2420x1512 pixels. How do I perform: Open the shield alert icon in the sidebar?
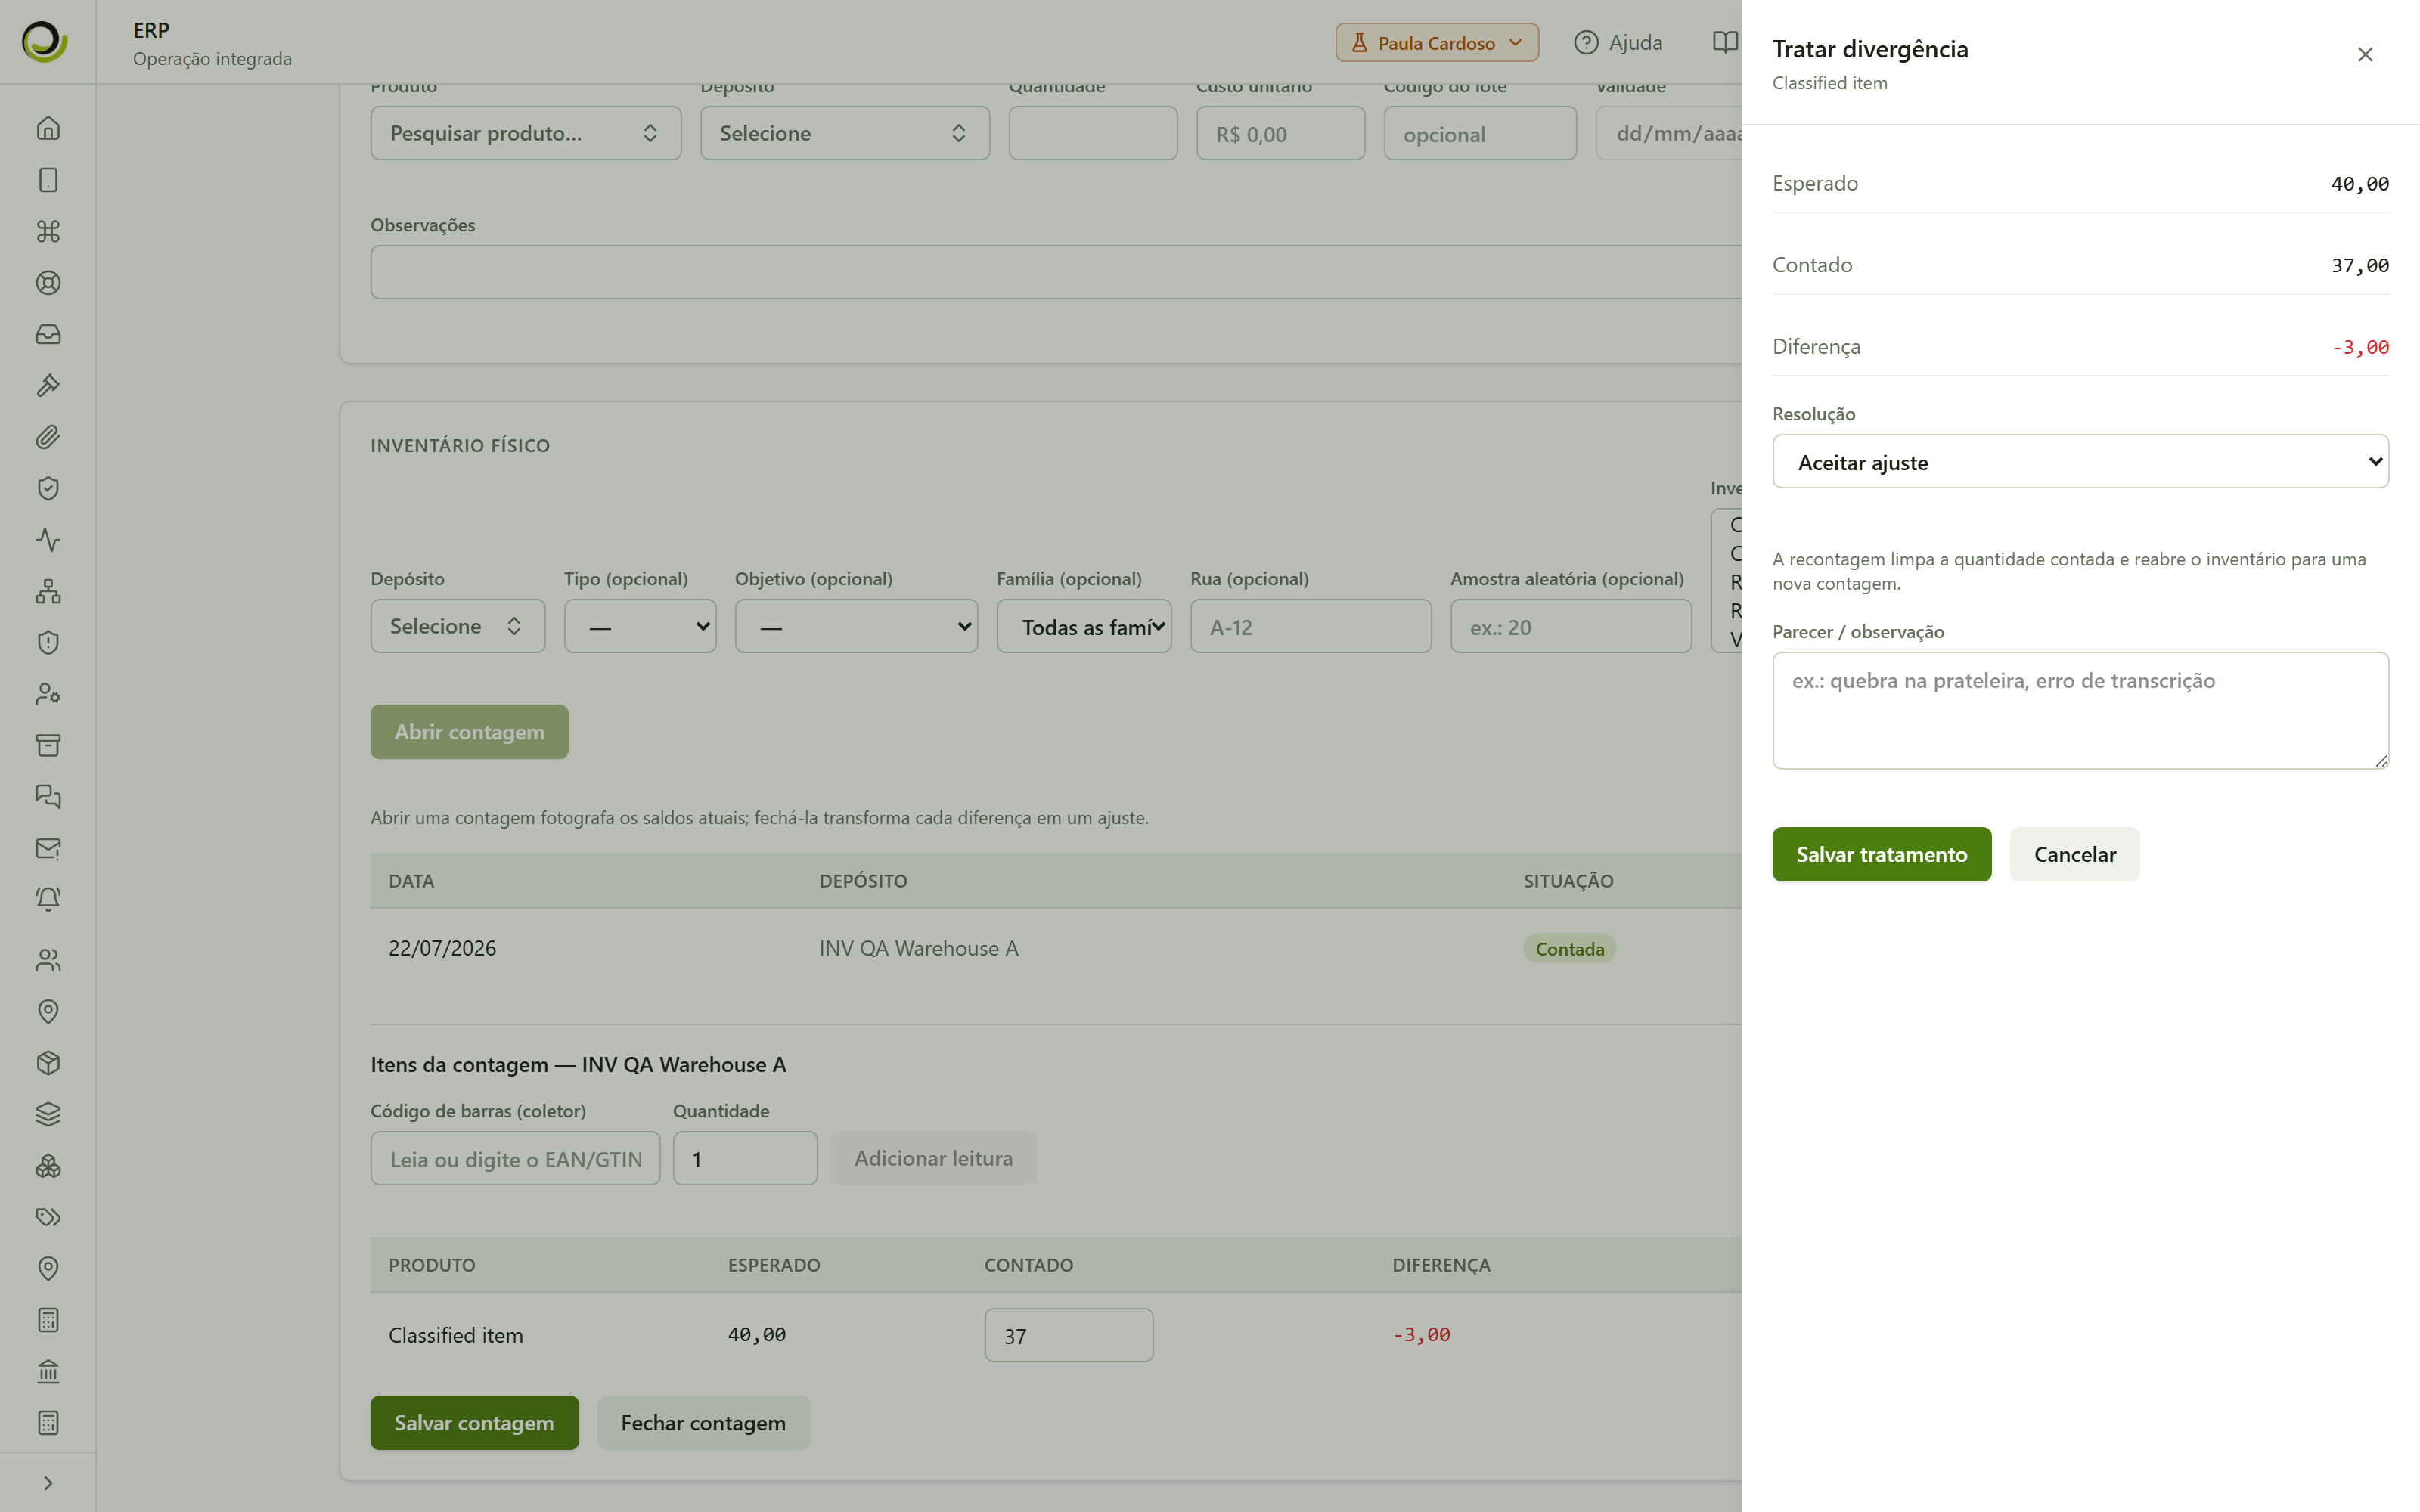pos(48,642)
